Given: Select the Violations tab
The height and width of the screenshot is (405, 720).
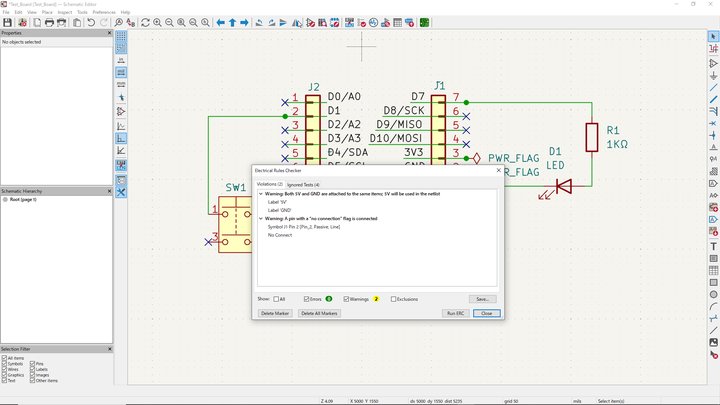Looking at the screenshot, I should pos(270,184).
